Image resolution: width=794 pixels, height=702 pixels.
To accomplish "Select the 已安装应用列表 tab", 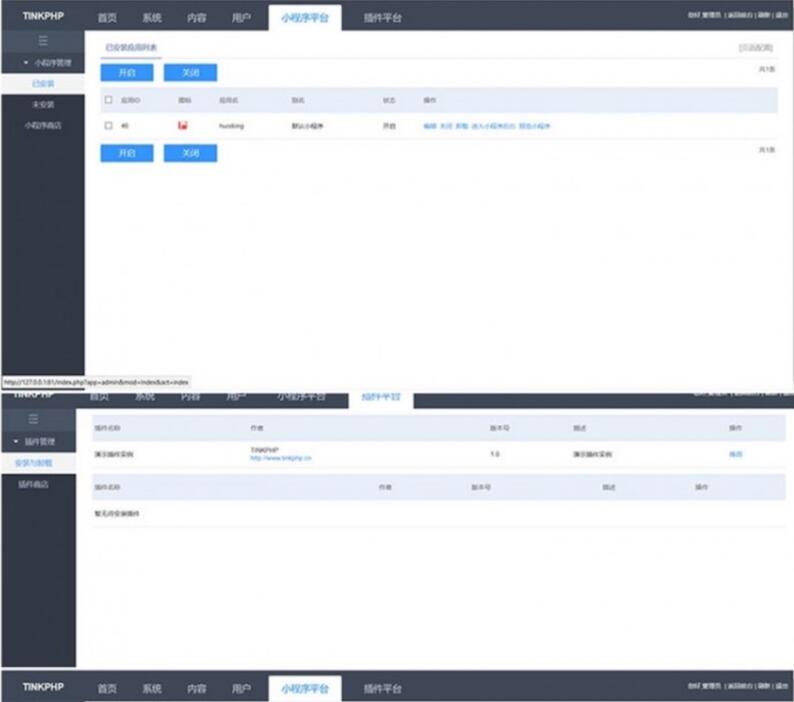I will coord(131,47).
